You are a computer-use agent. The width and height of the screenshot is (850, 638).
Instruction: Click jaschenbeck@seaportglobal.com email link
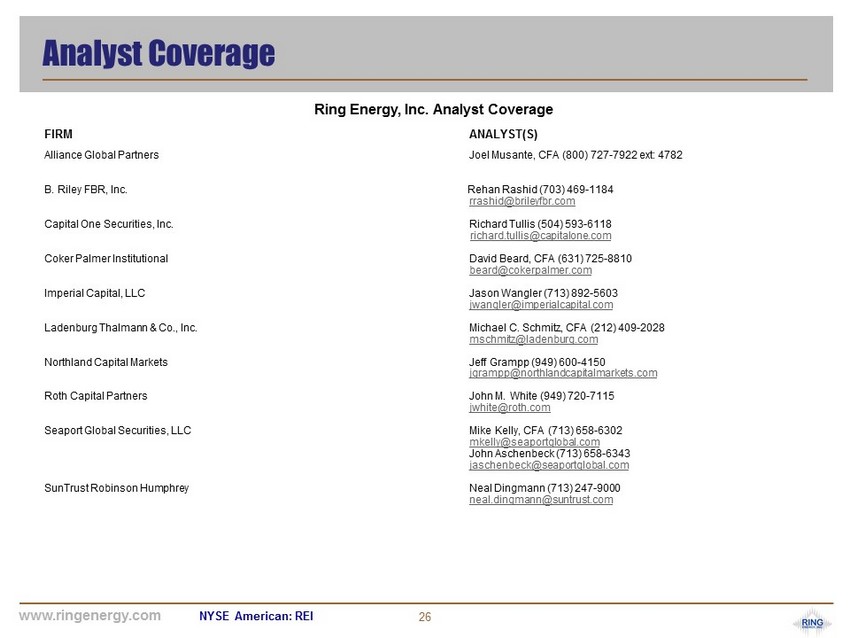(549, 465)
